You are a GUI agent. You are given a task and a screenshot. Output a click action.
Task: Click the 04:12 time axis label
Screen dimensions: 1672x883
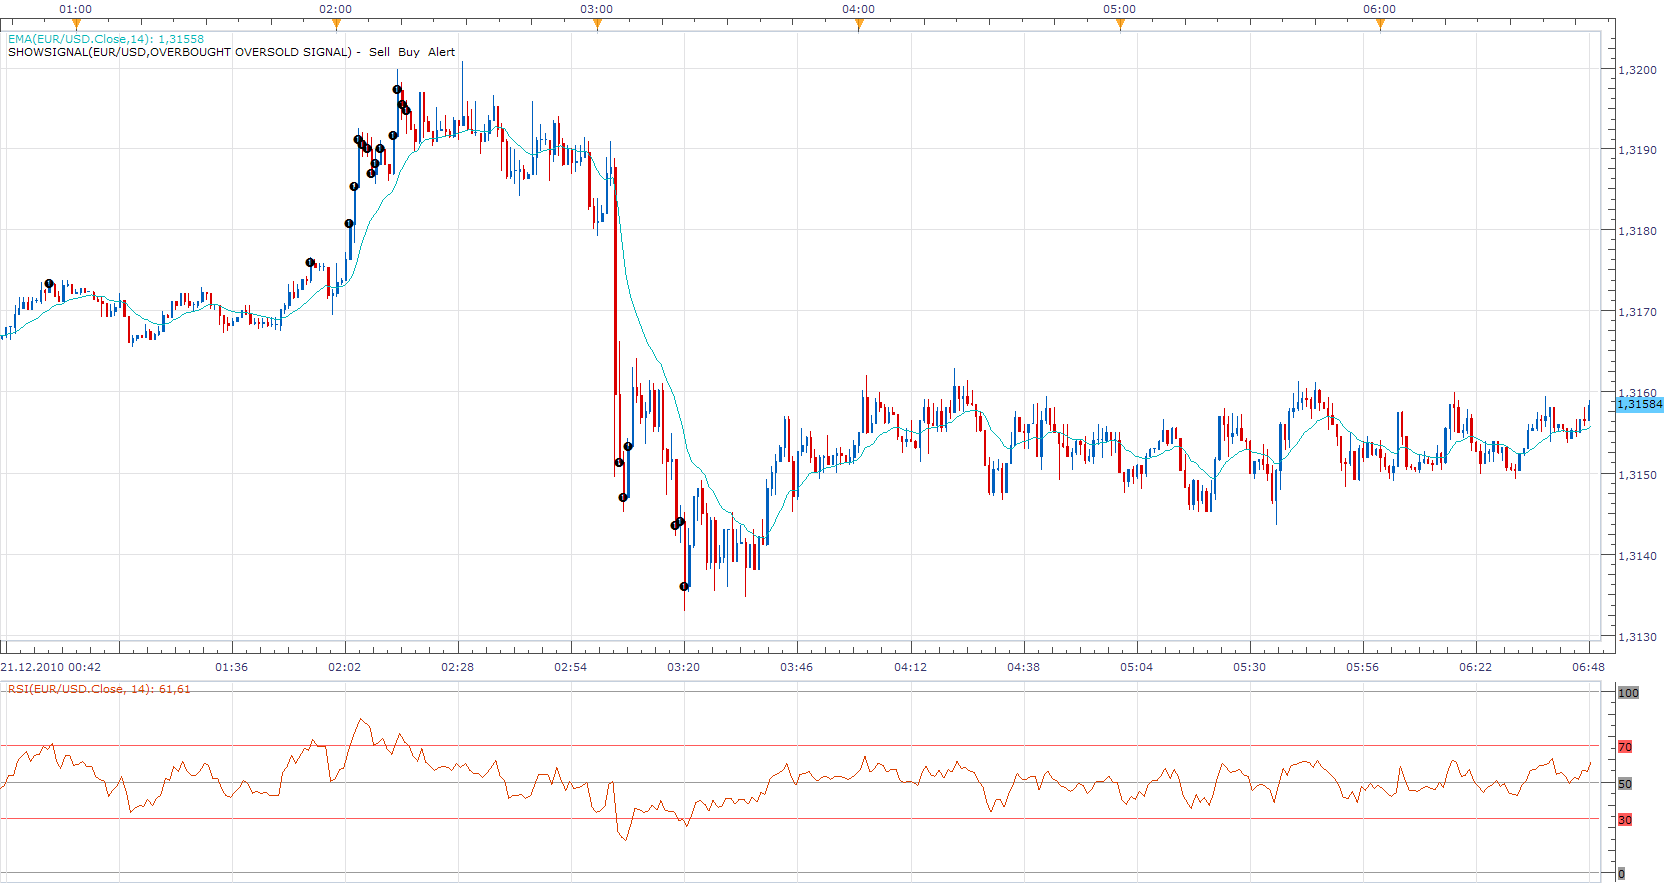click(x=910, y=667)
